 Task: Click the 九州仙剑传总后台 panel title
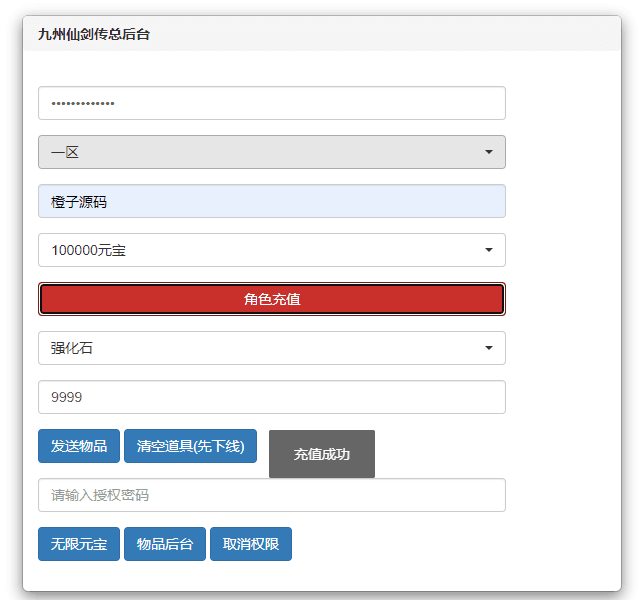(94, 34)
